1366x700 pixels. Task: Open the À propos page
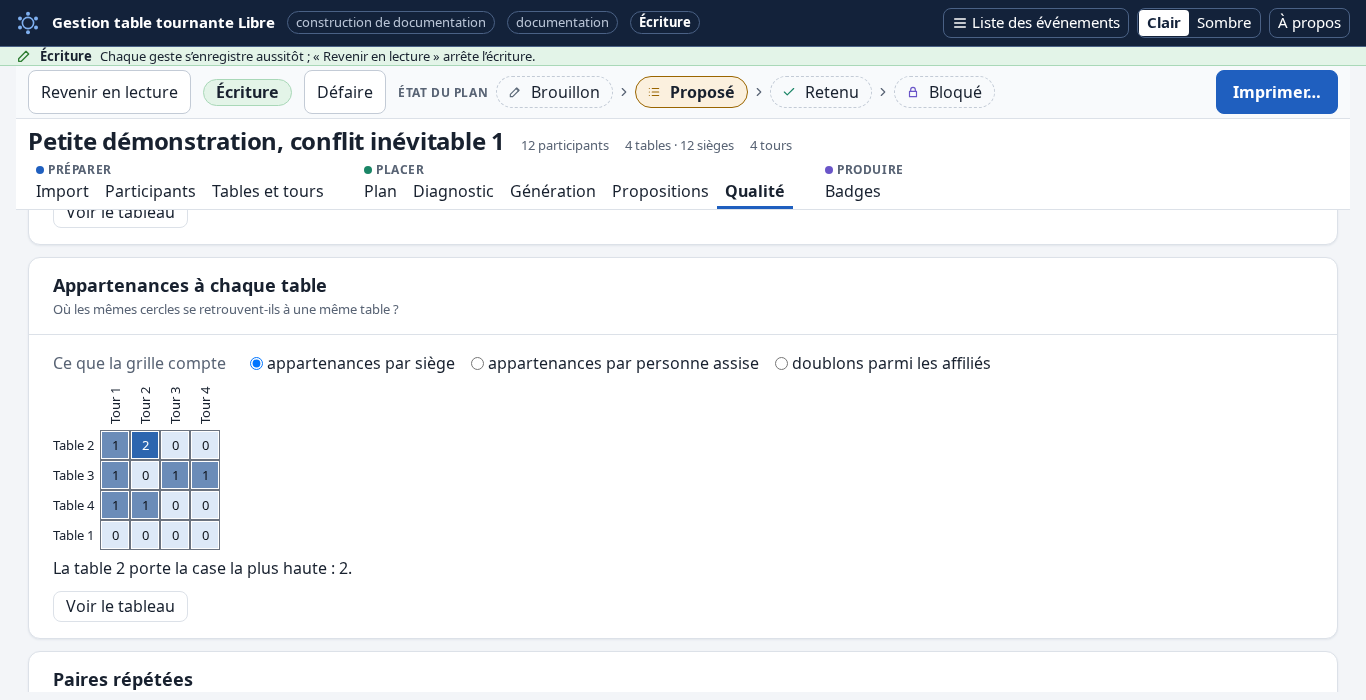1309,23
